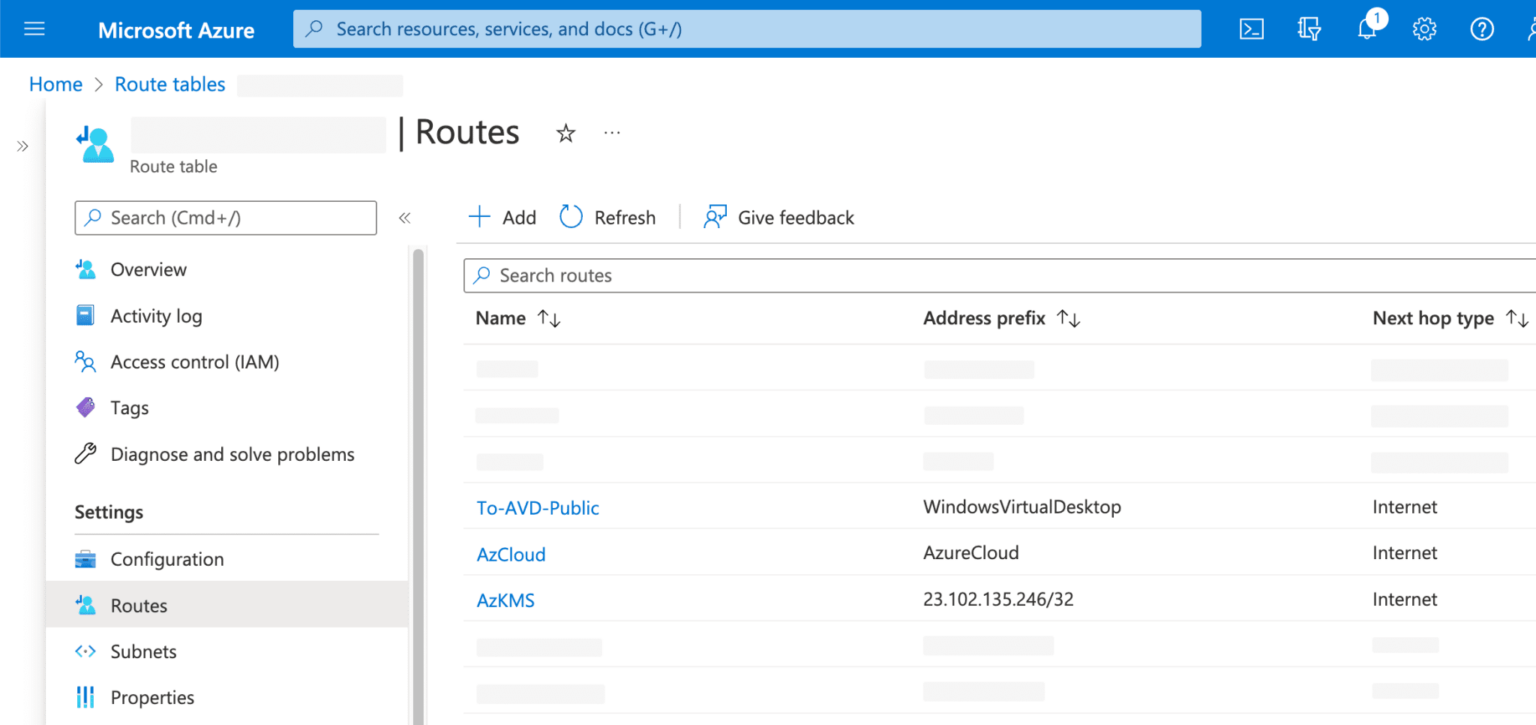The width and height of the screenshot is (1536, 725).
Task: Select Tags in the route table sidebar
Action: pos(129,407)
